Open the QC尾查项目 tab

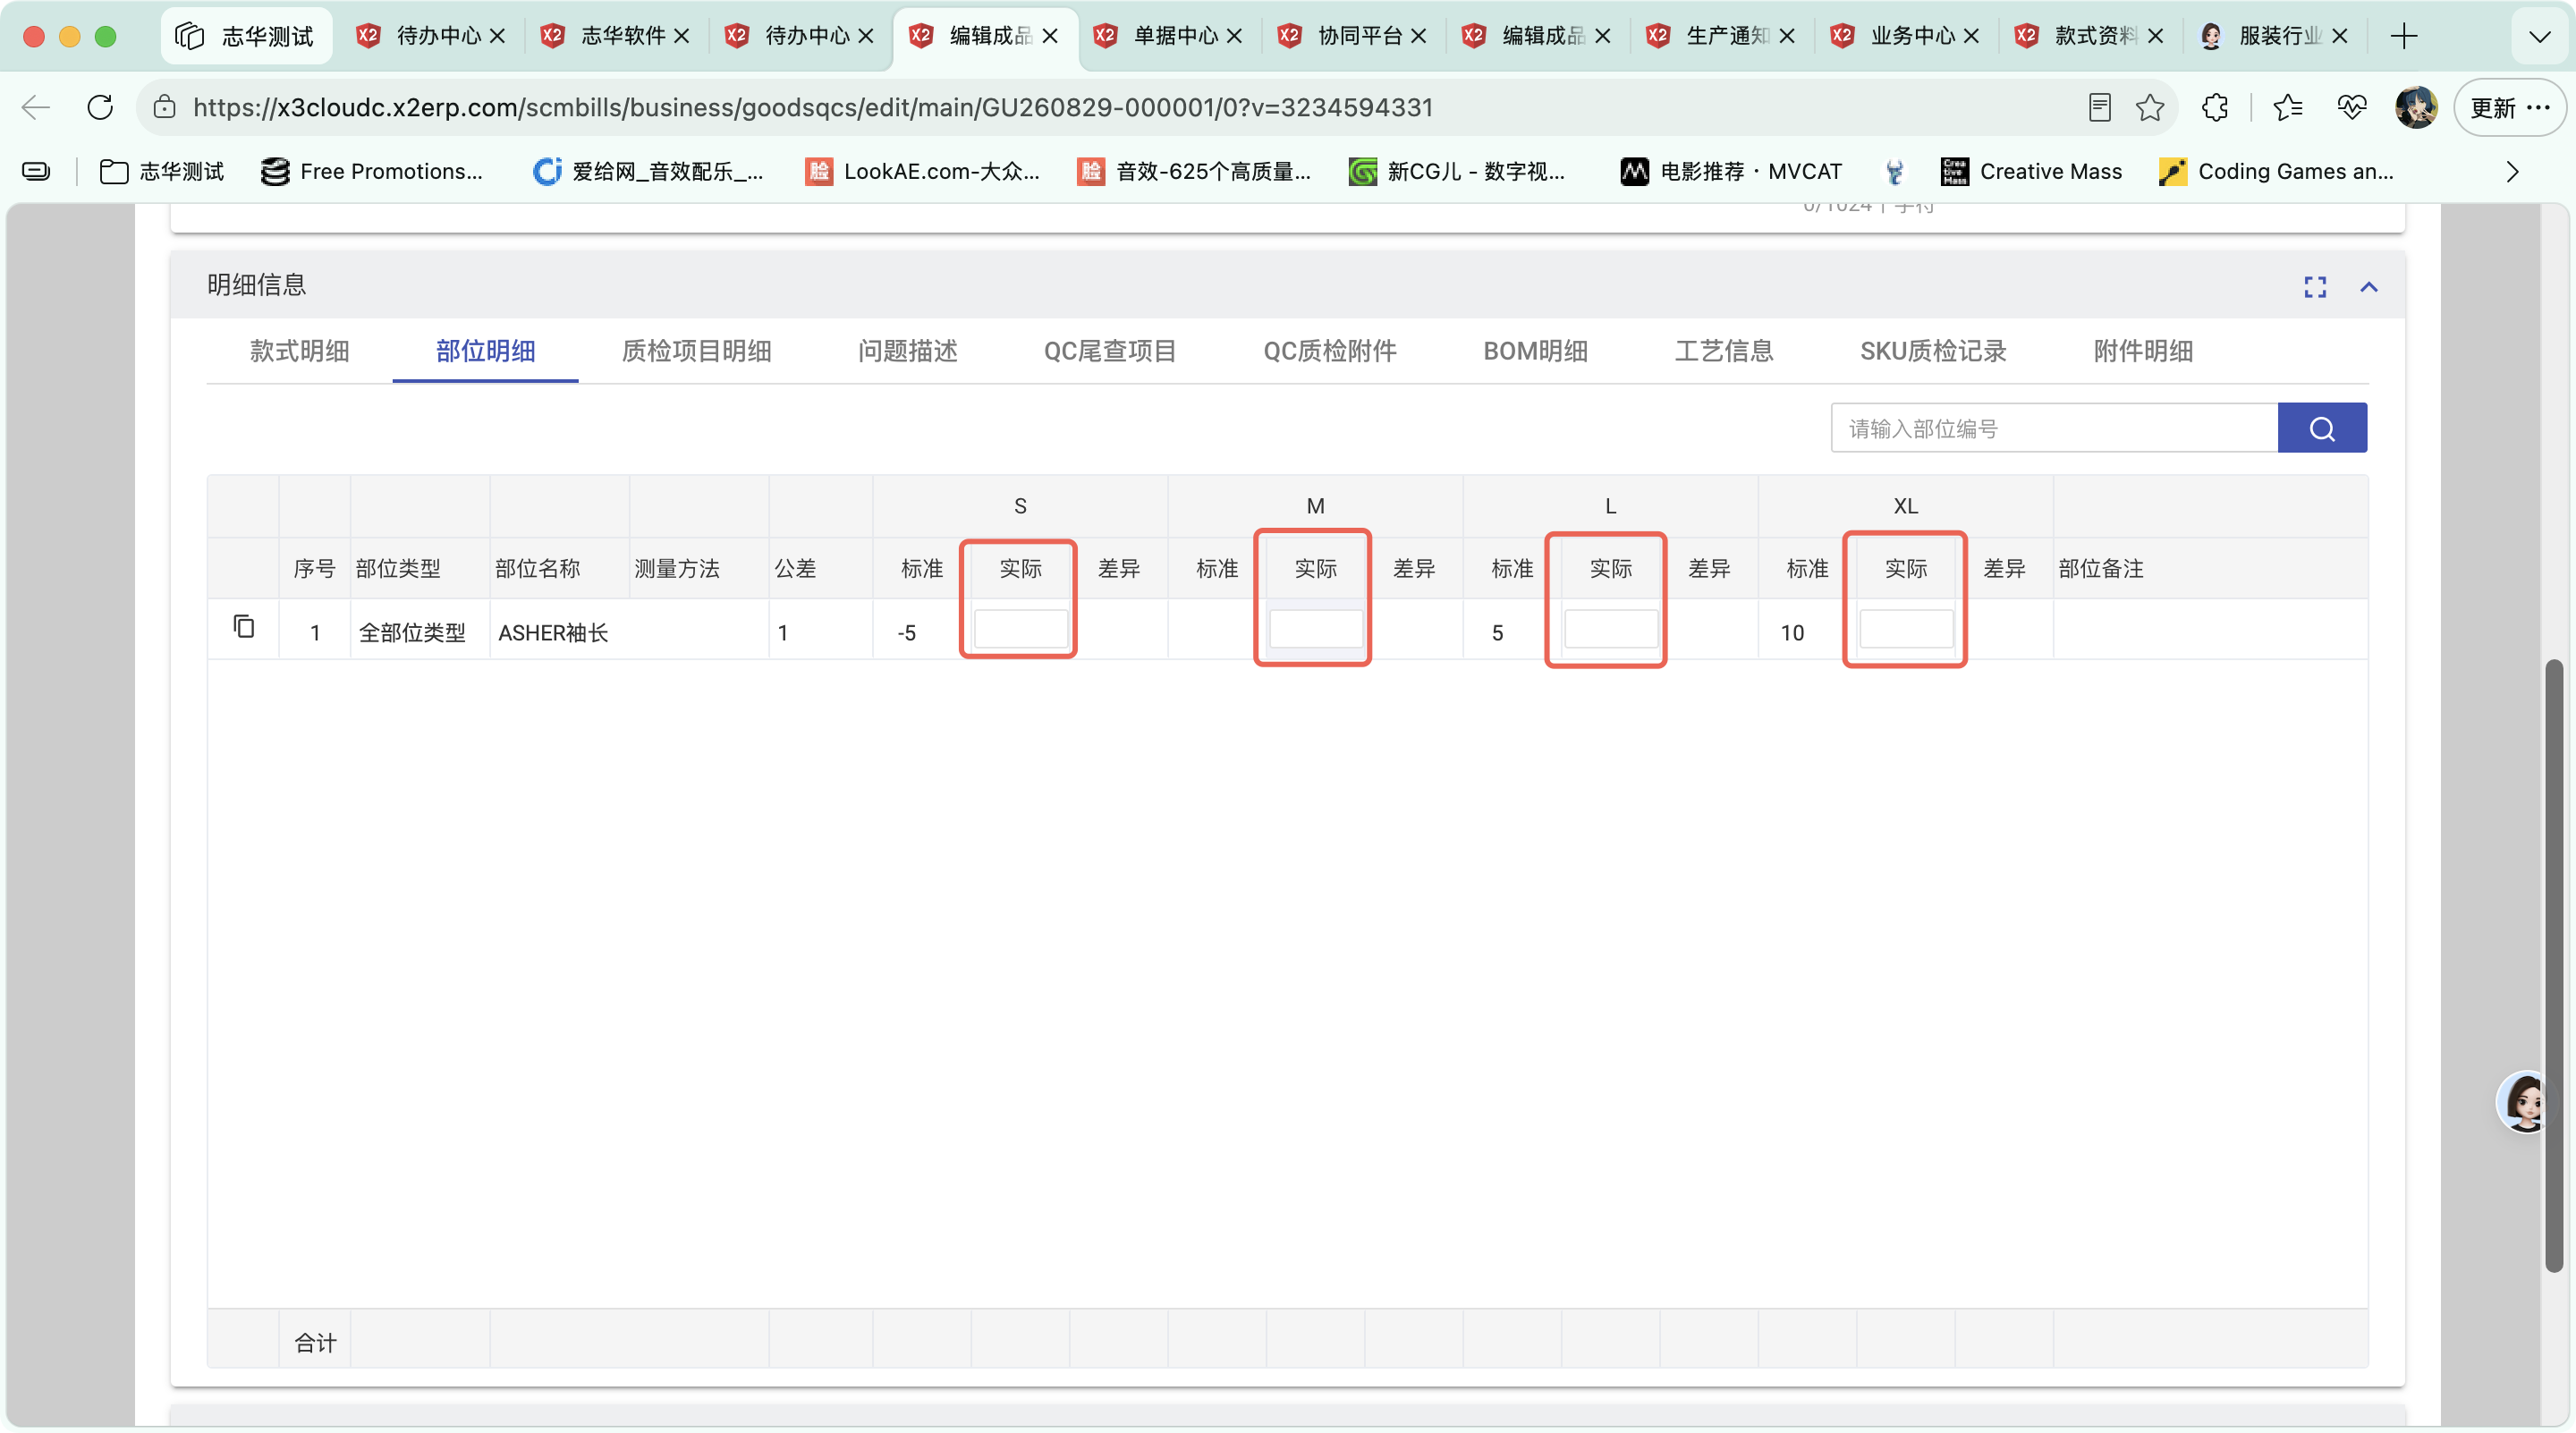pyautogui.click(x=1109, y=351)
